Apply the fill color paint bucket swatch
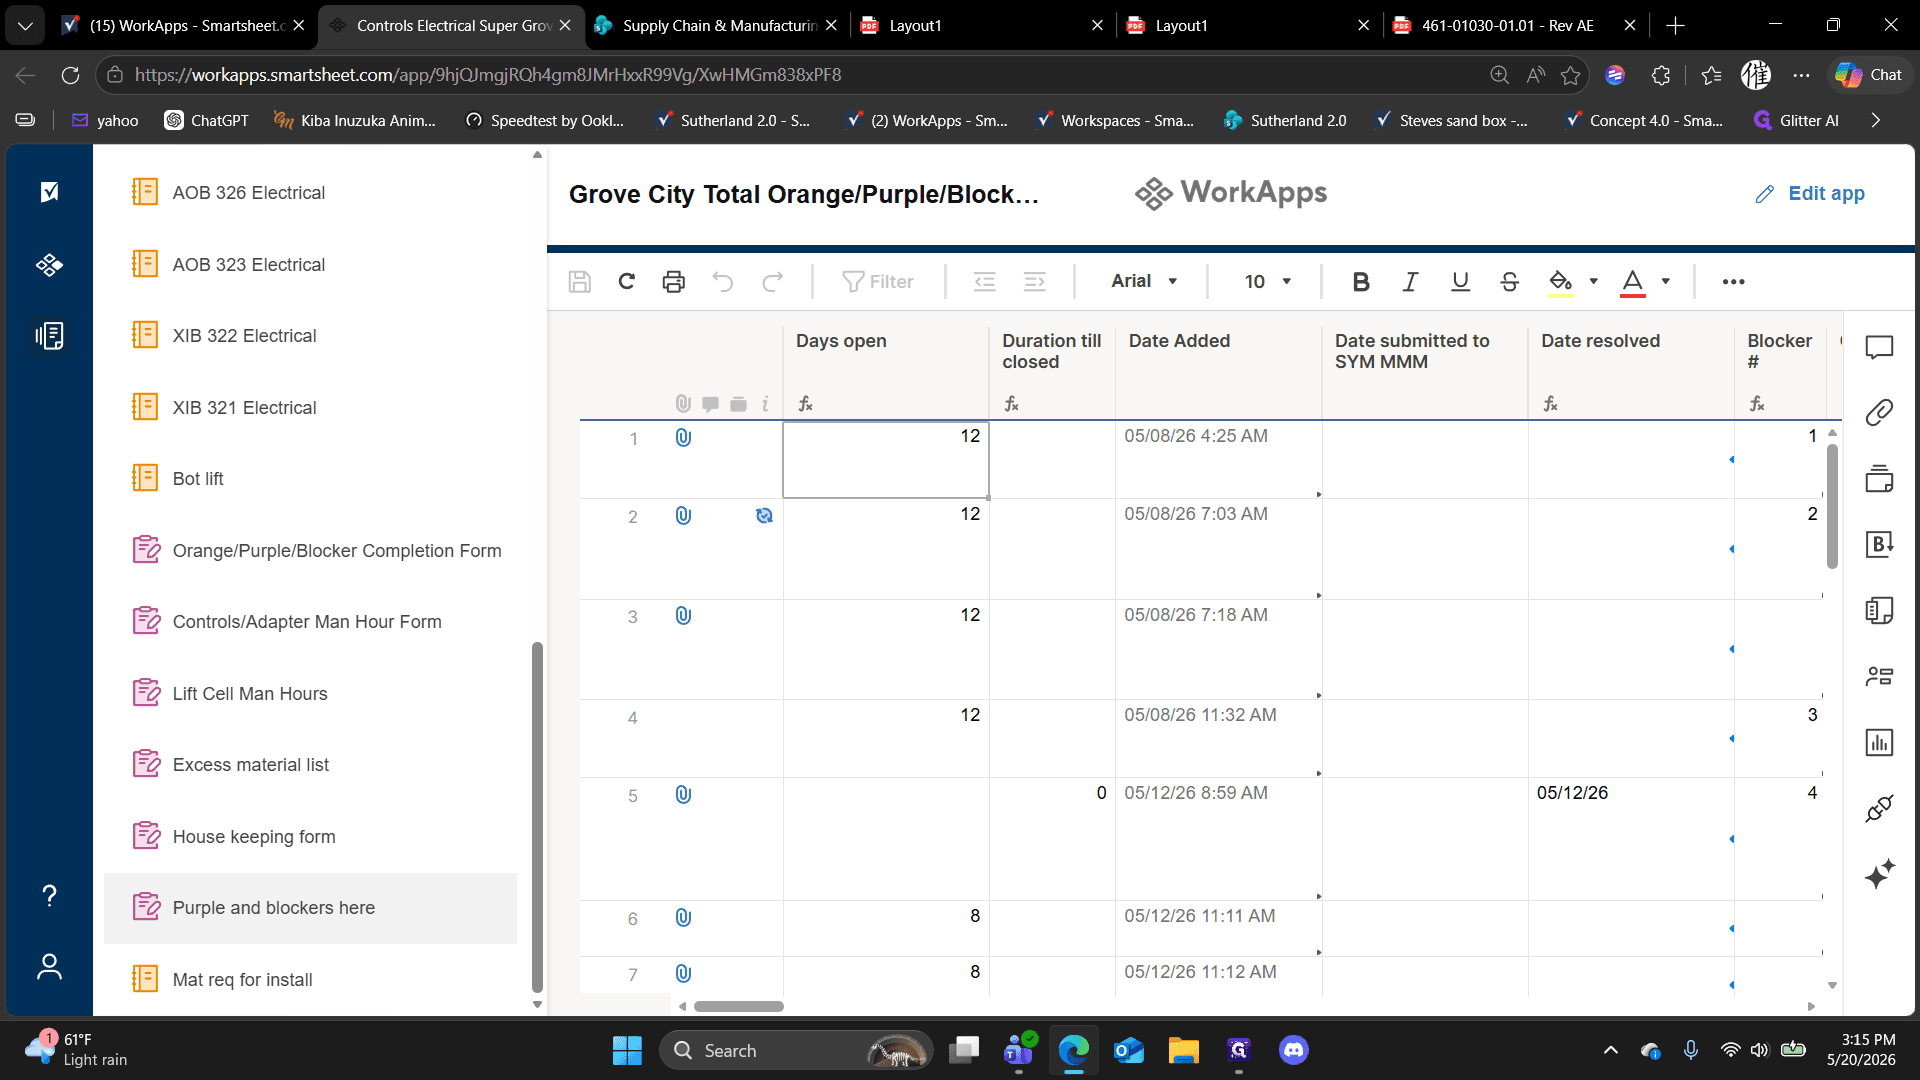 (1560, 283)
